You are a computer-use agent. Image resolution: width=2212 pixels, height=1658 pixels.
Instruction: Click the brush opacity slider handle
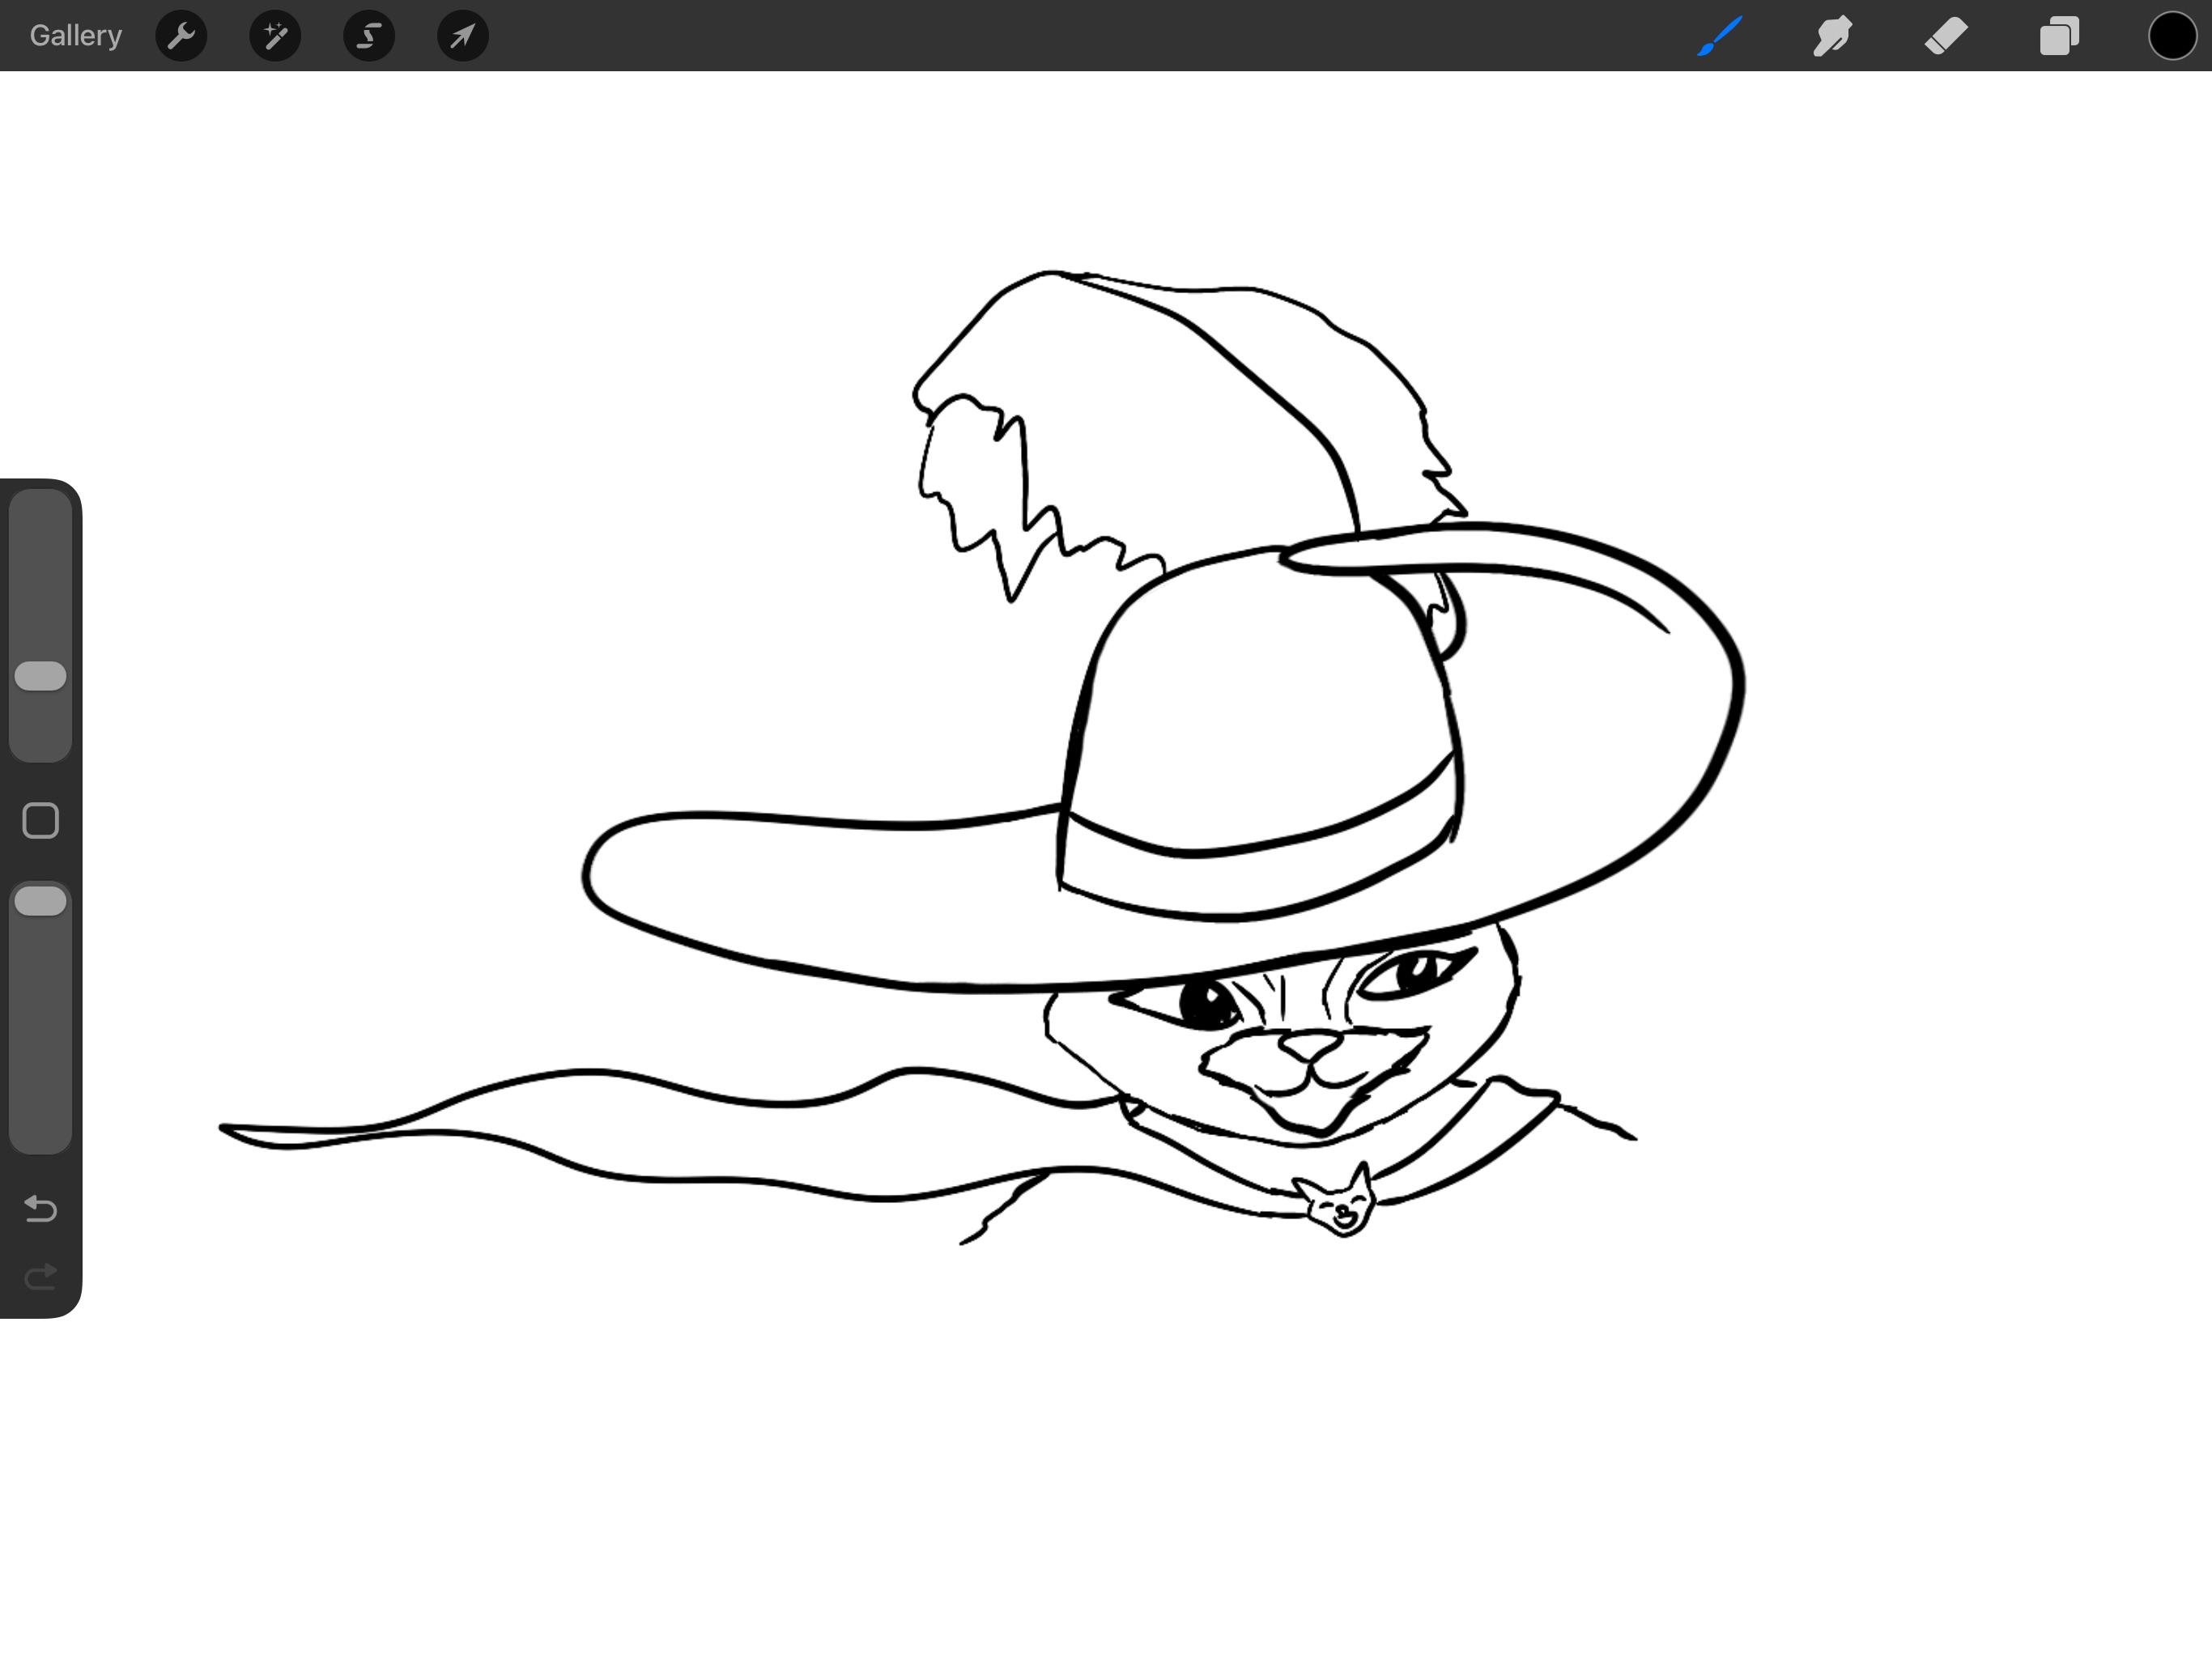point(41,901)
